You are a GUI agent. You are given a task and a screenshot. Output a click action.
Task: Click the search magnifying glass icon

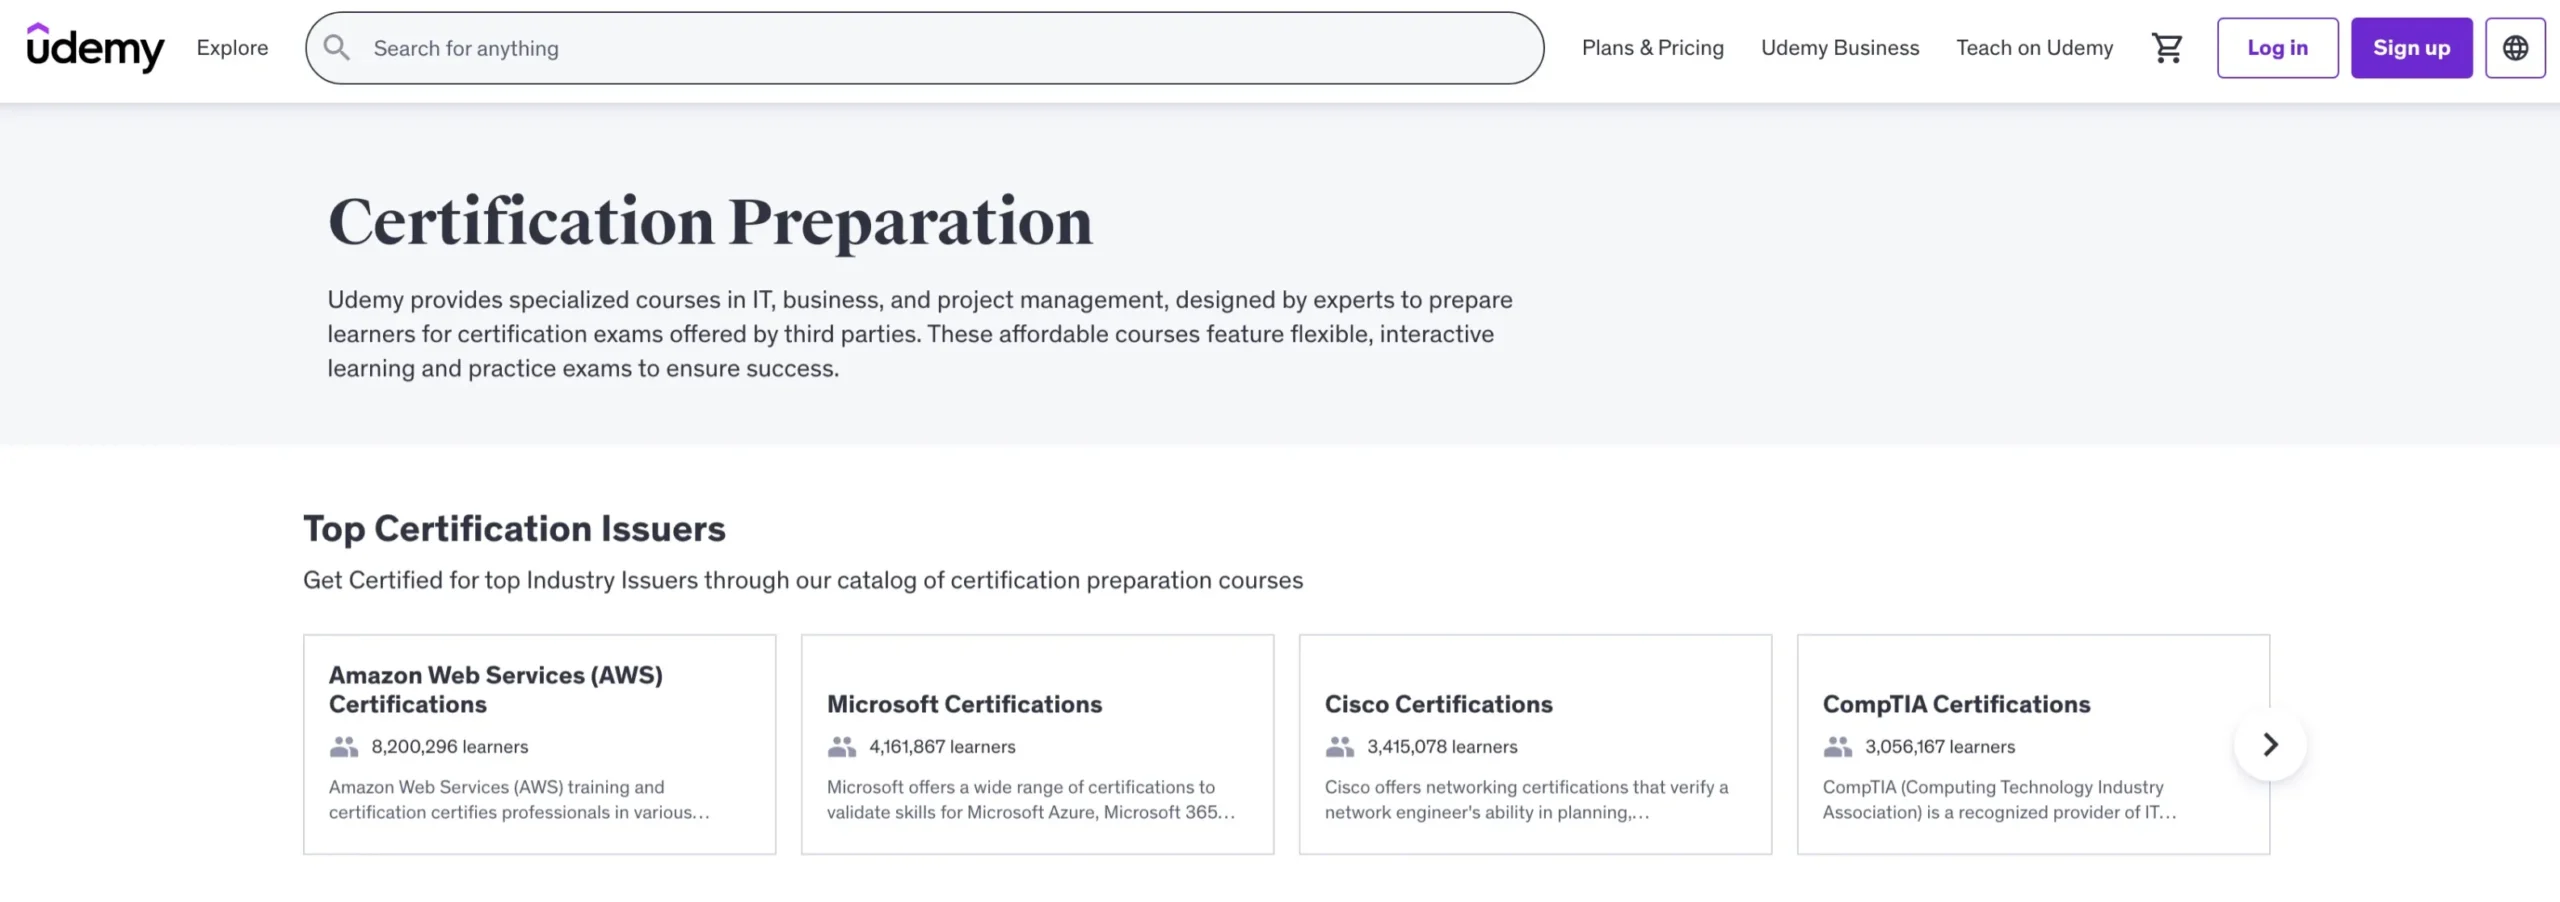[336, 47]
